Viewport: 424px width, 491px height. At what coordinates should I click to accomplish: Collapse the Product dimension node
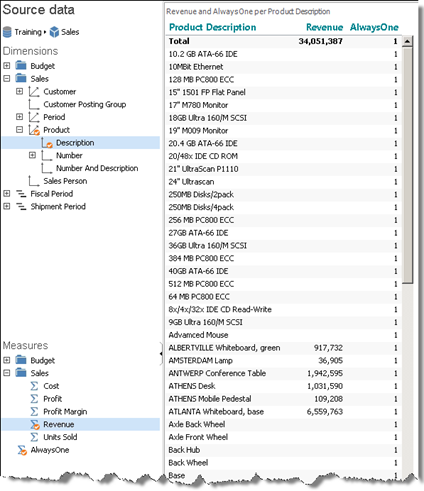coord(20,130)
